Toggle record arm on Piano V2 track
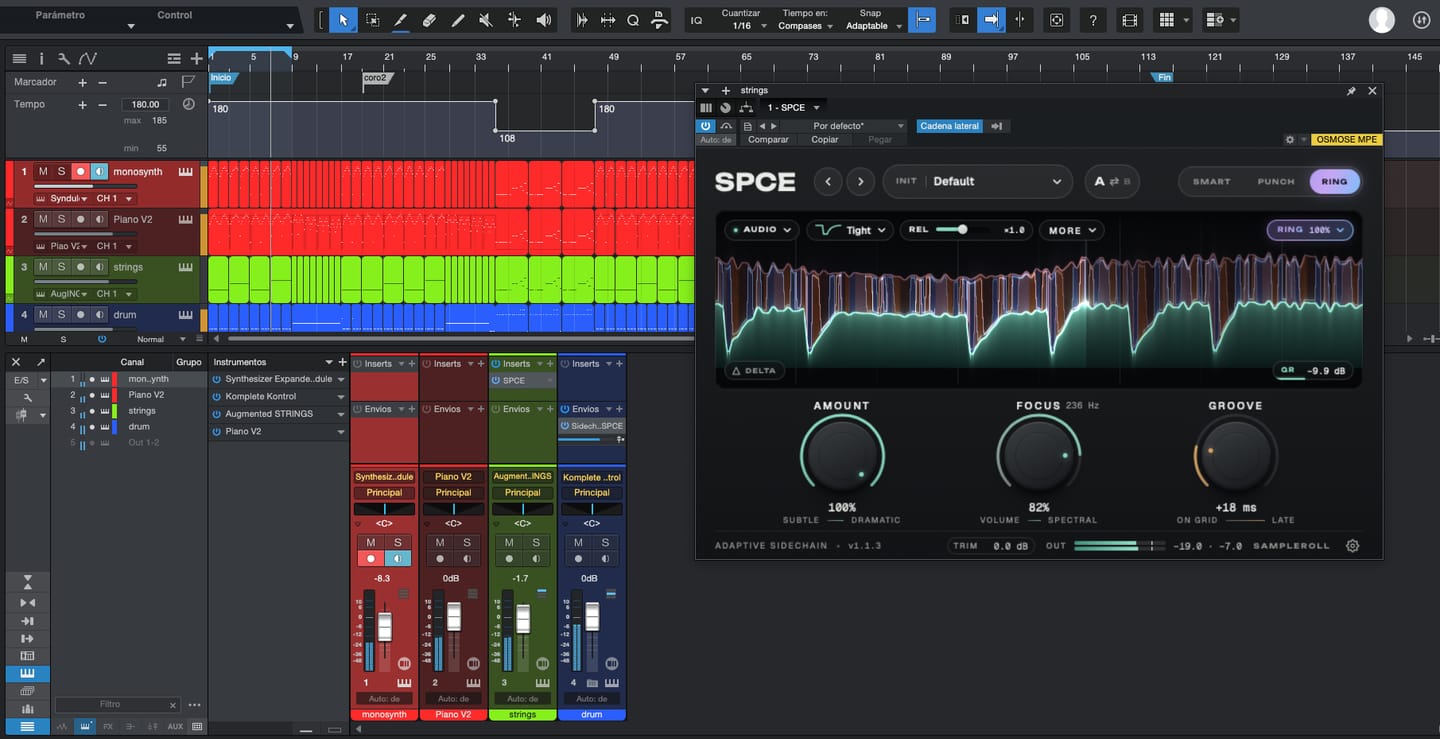Screen dimensions: 1440x739 81,219
